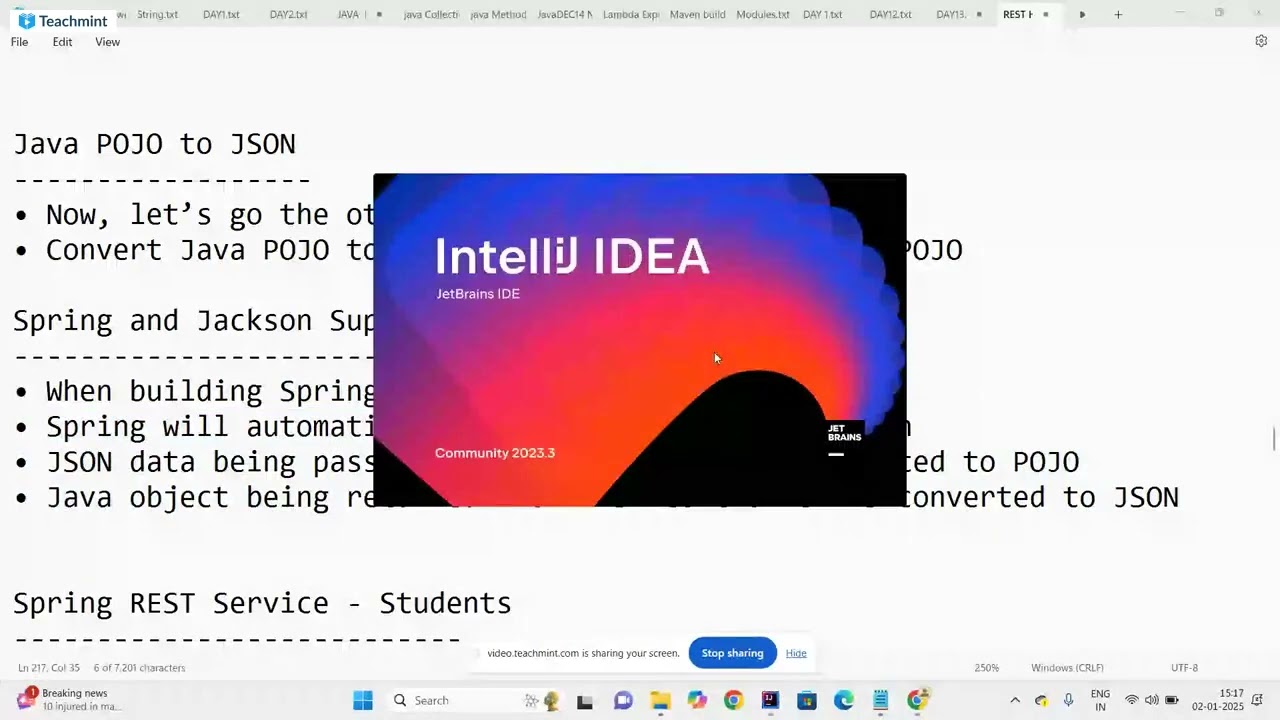
Task: Open the View menu
Action: click(x=107, y=42)
